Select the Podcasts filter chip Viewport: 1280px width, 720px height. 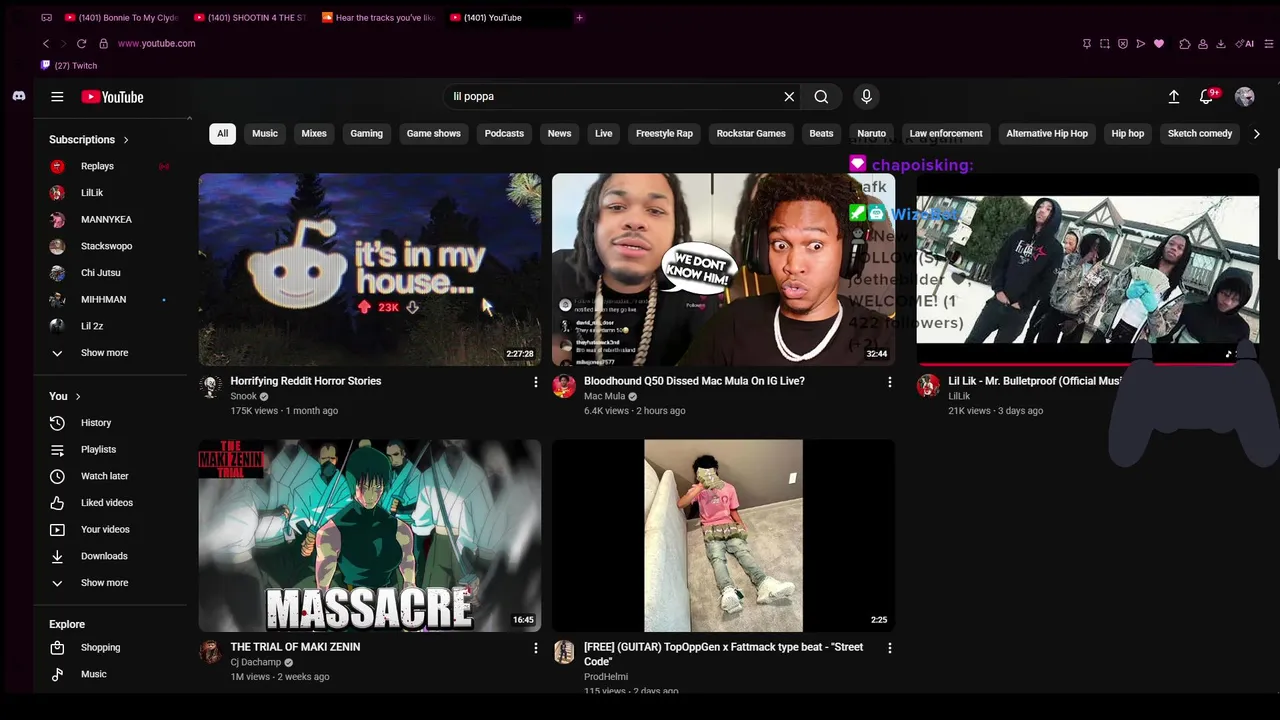(504, 133)
